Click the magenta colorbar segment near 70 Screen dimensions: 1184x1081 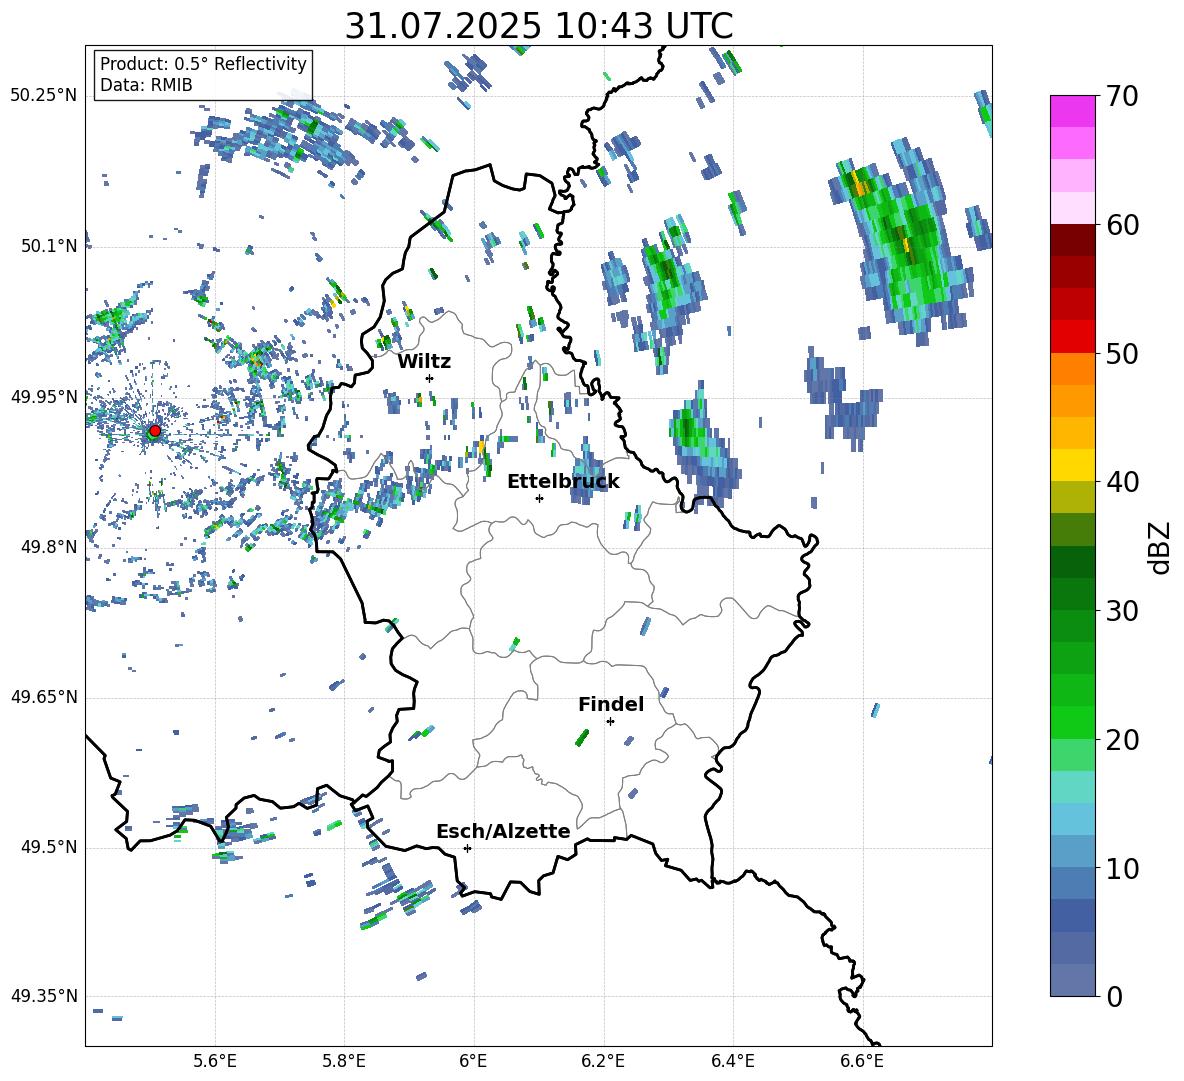click(x=1072, y=111)
